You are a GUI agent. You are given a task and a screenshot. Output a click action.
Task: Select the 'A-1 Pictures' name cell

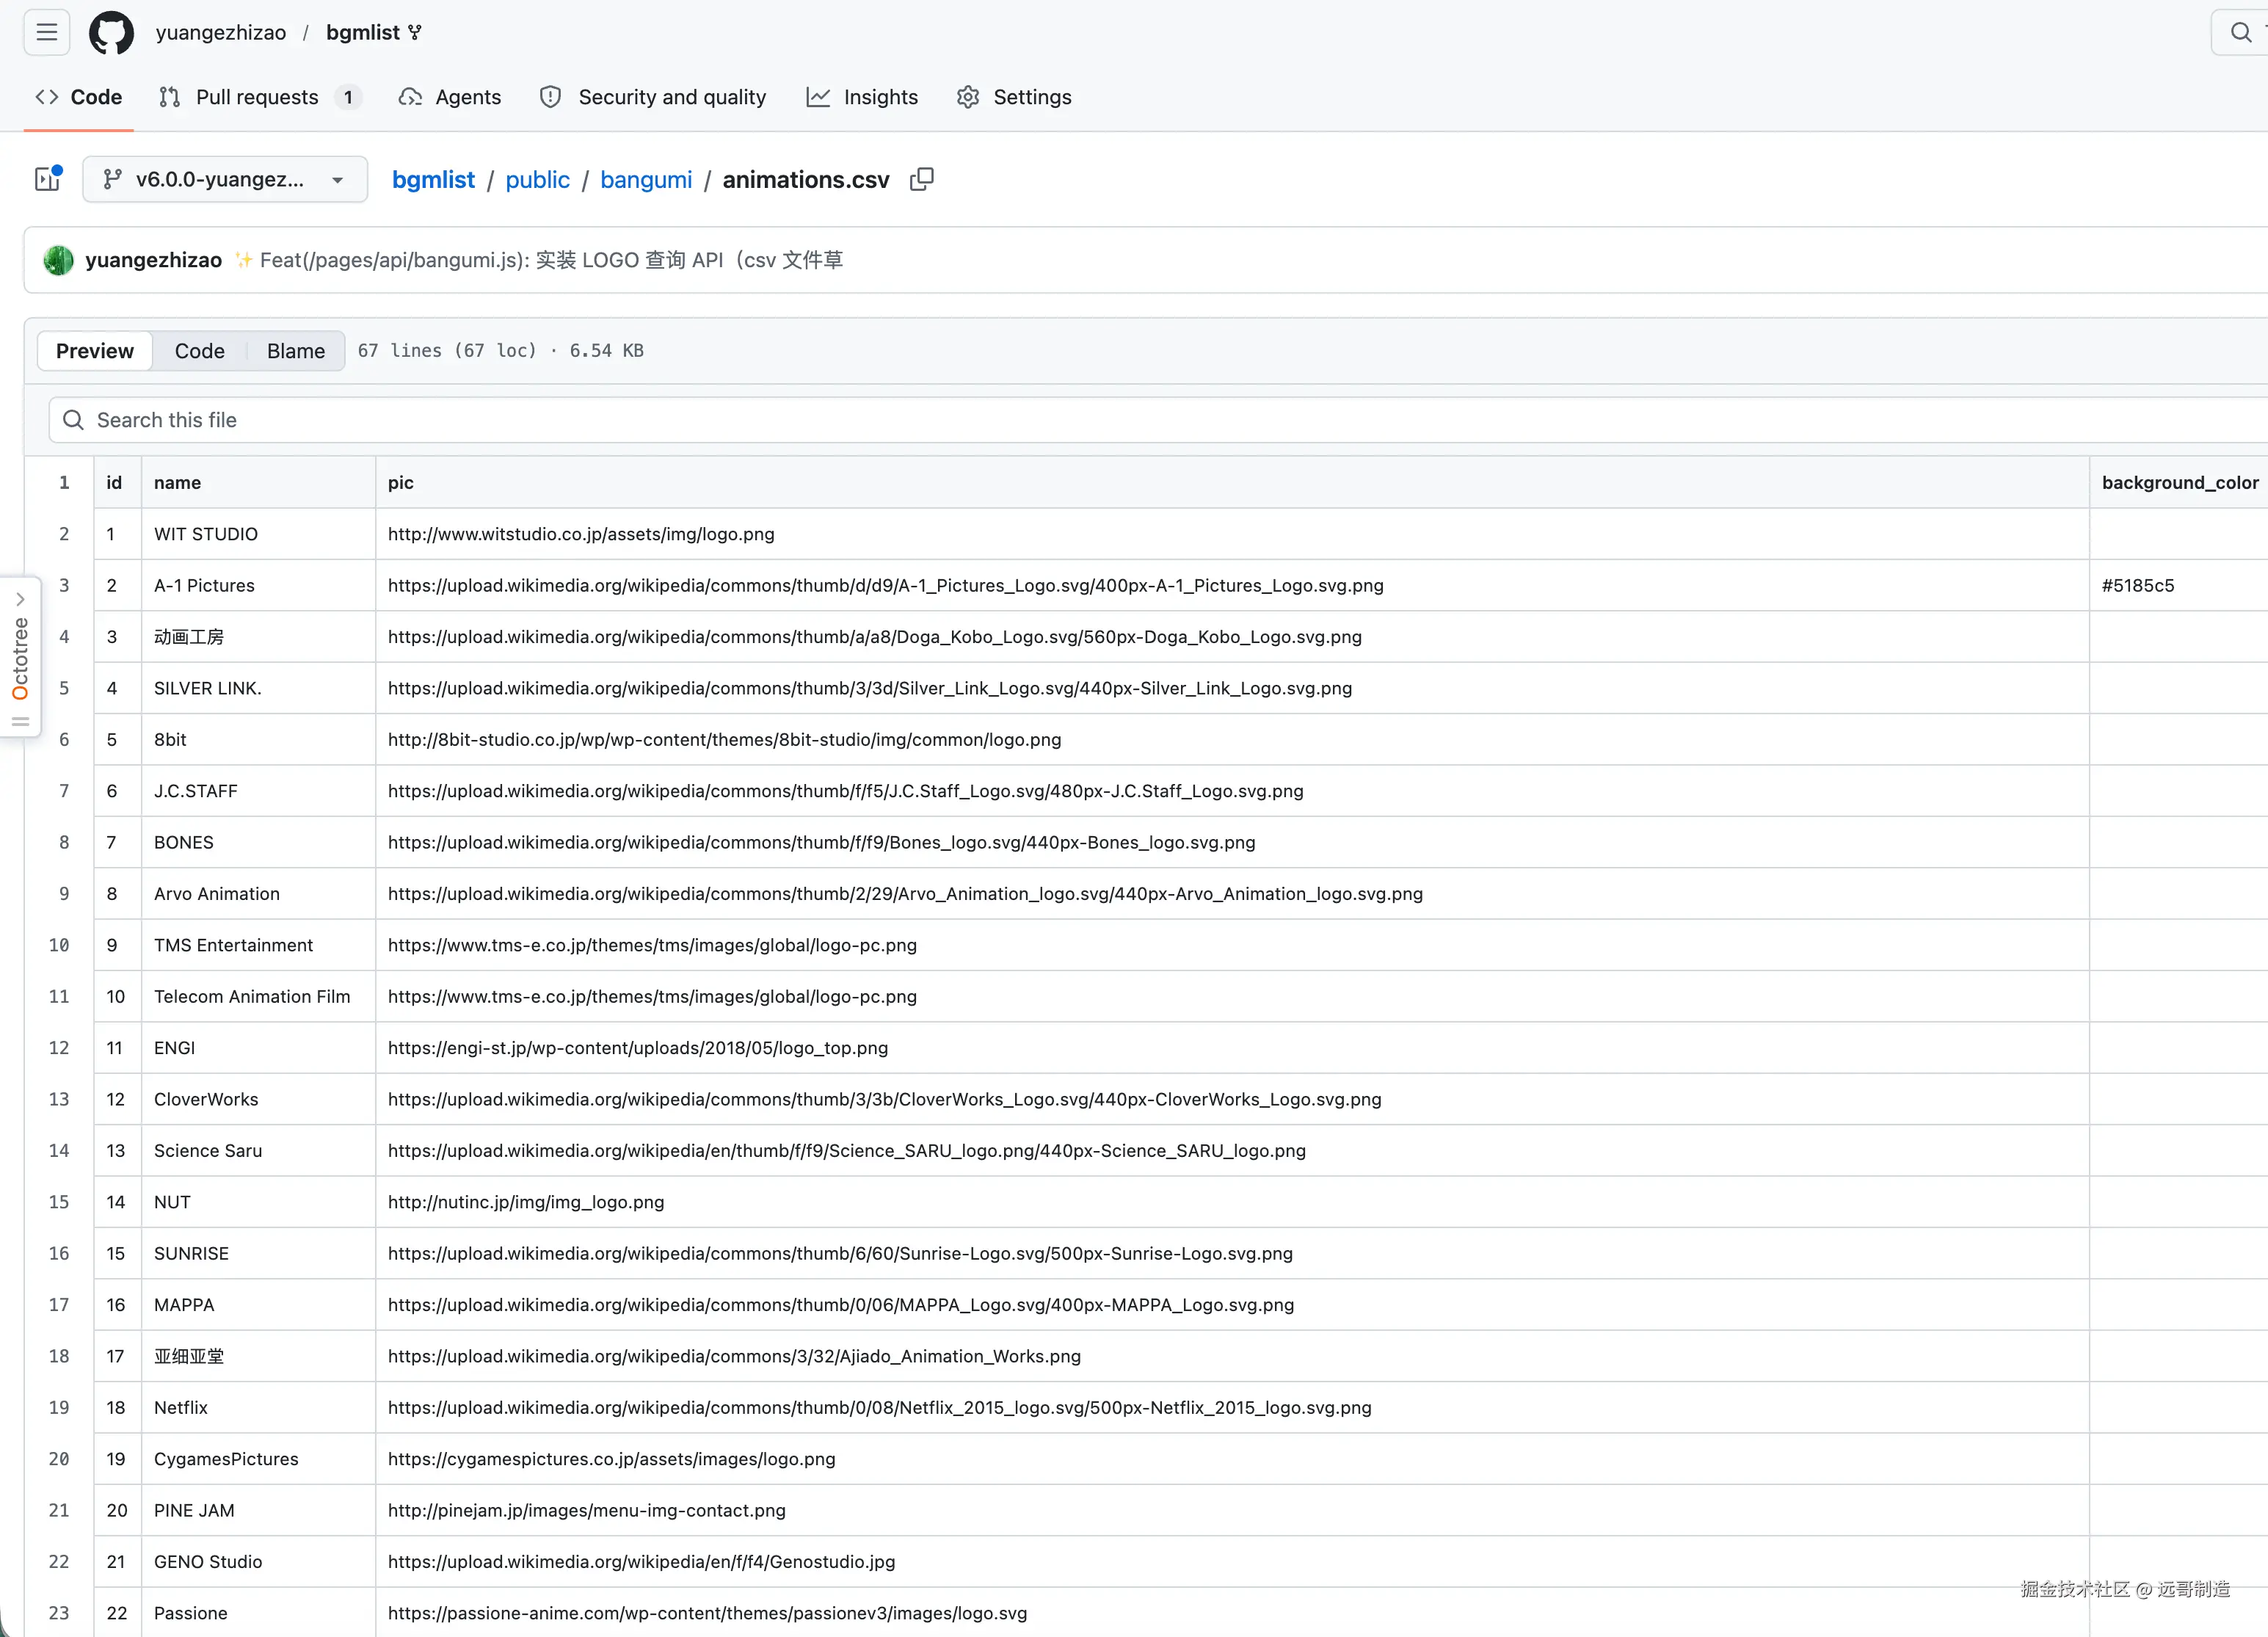coord(258,585)
